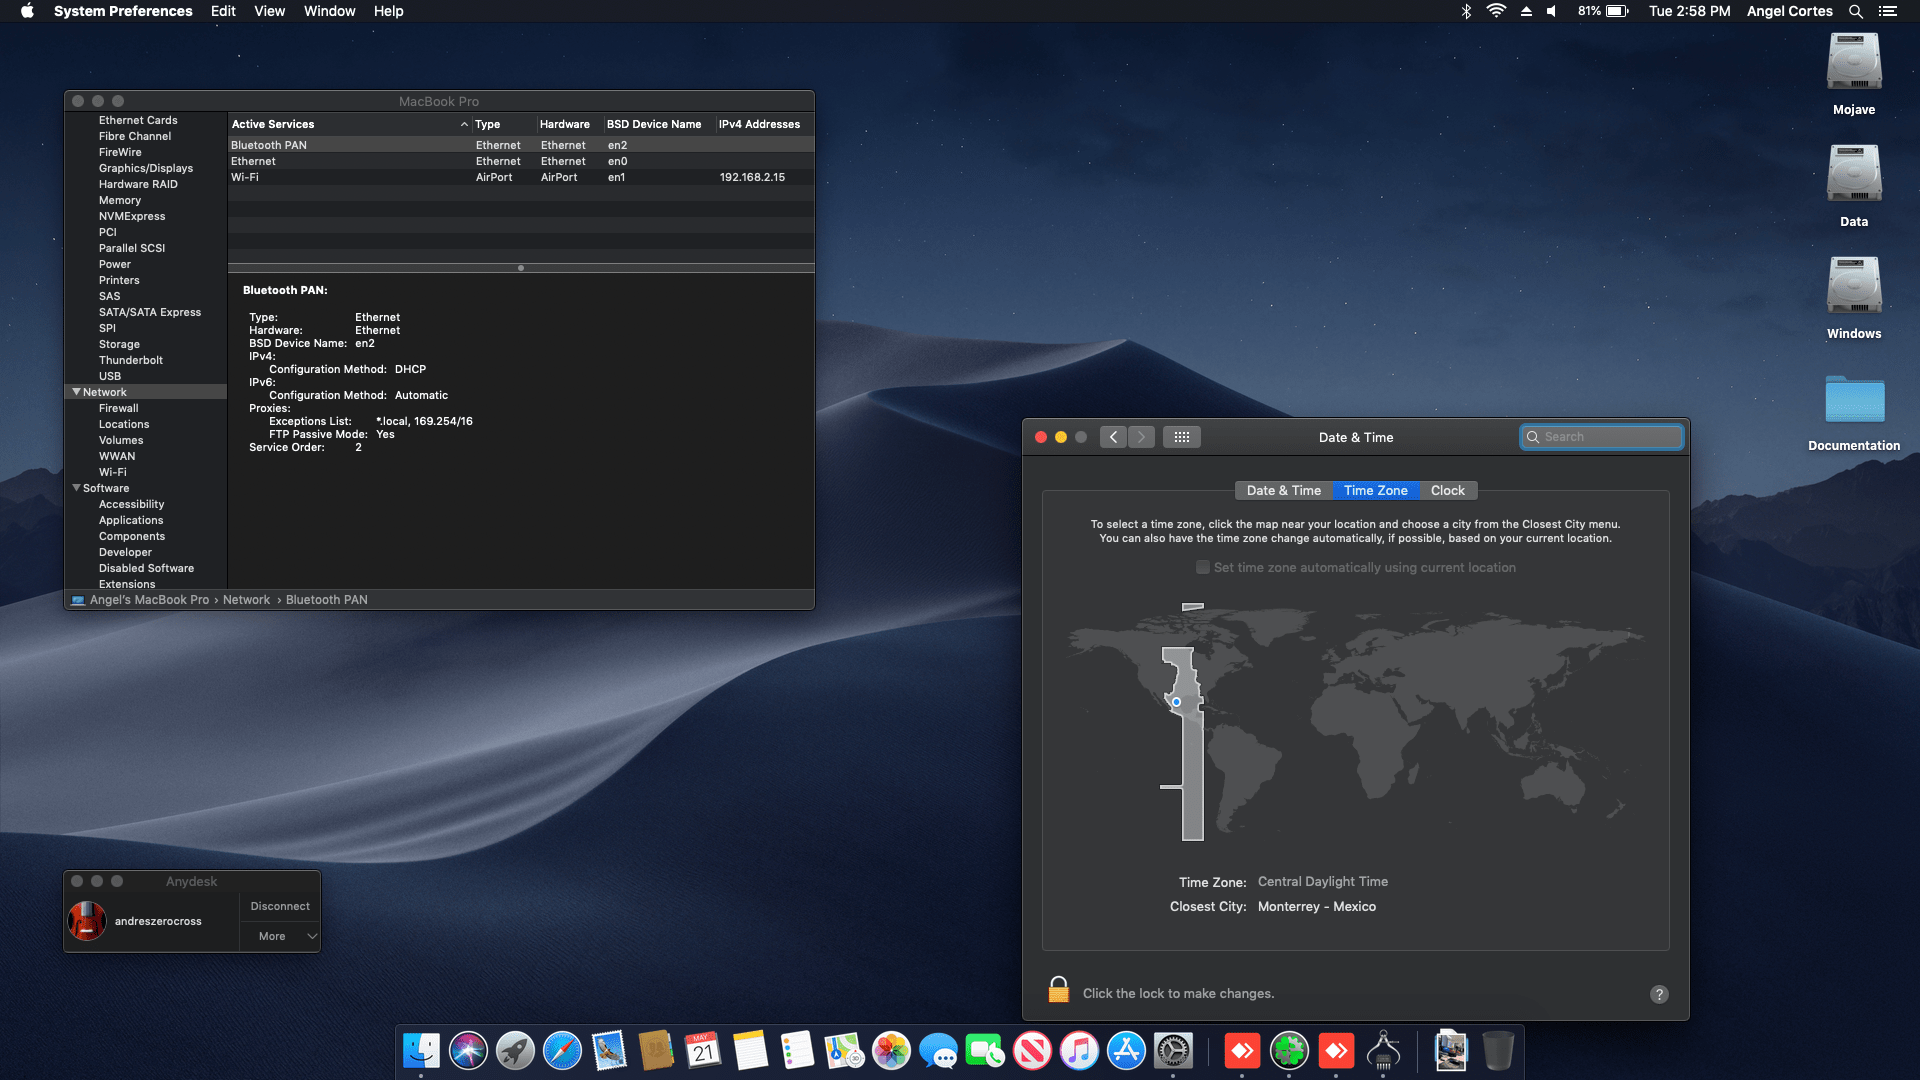Open Safari from the Dock

tap(562, 1051)
